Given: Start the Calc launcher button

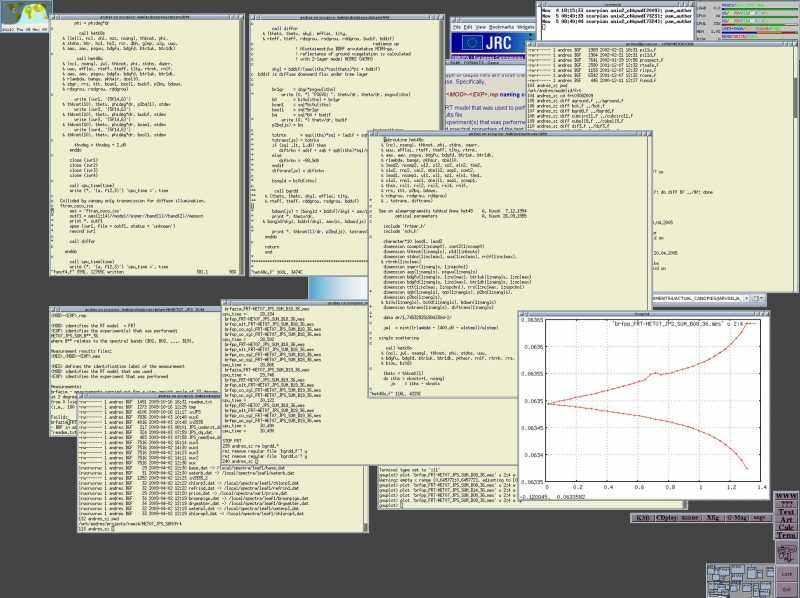Looking at the screenshot, I should (786, 527).
